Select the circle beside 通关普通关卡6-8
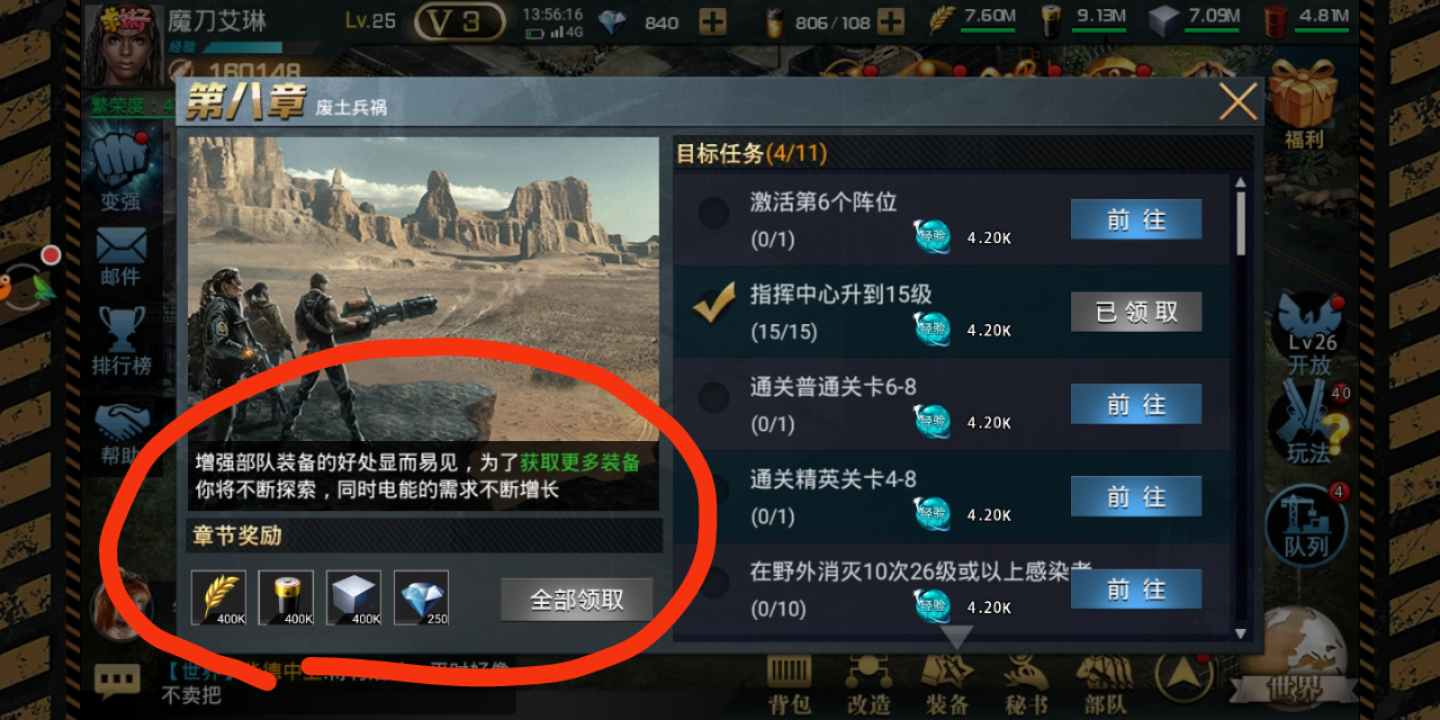The height and width of the screenshot is (720, 1440). click(713, 398)
